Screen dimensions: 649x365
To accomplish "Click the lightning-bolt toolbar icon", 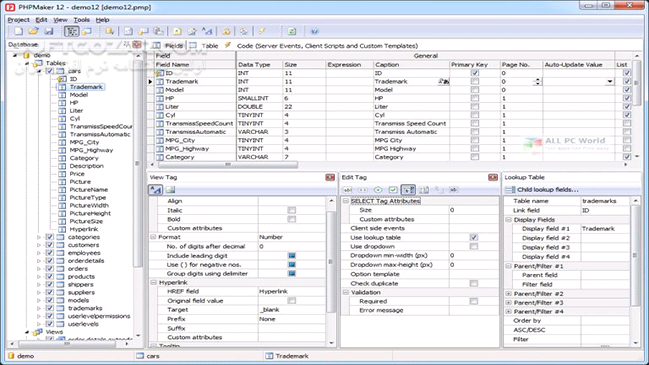I will coord(262,31).
